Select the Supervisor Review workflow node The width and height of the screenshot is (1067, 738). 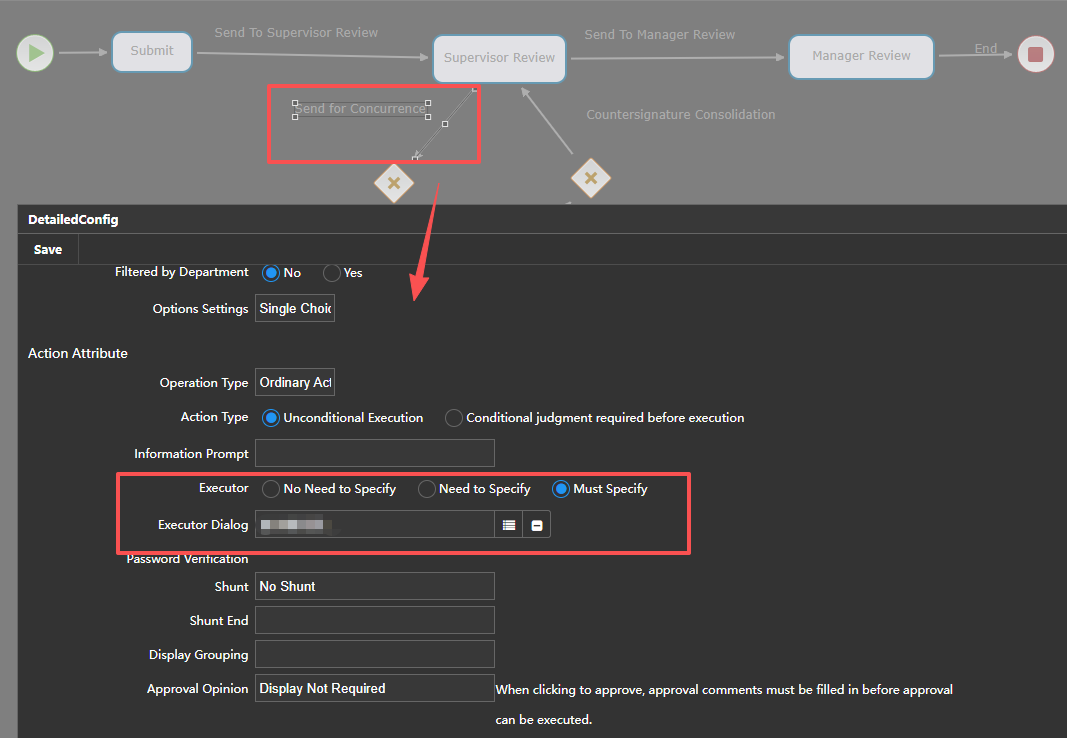(x=499, y=58)
